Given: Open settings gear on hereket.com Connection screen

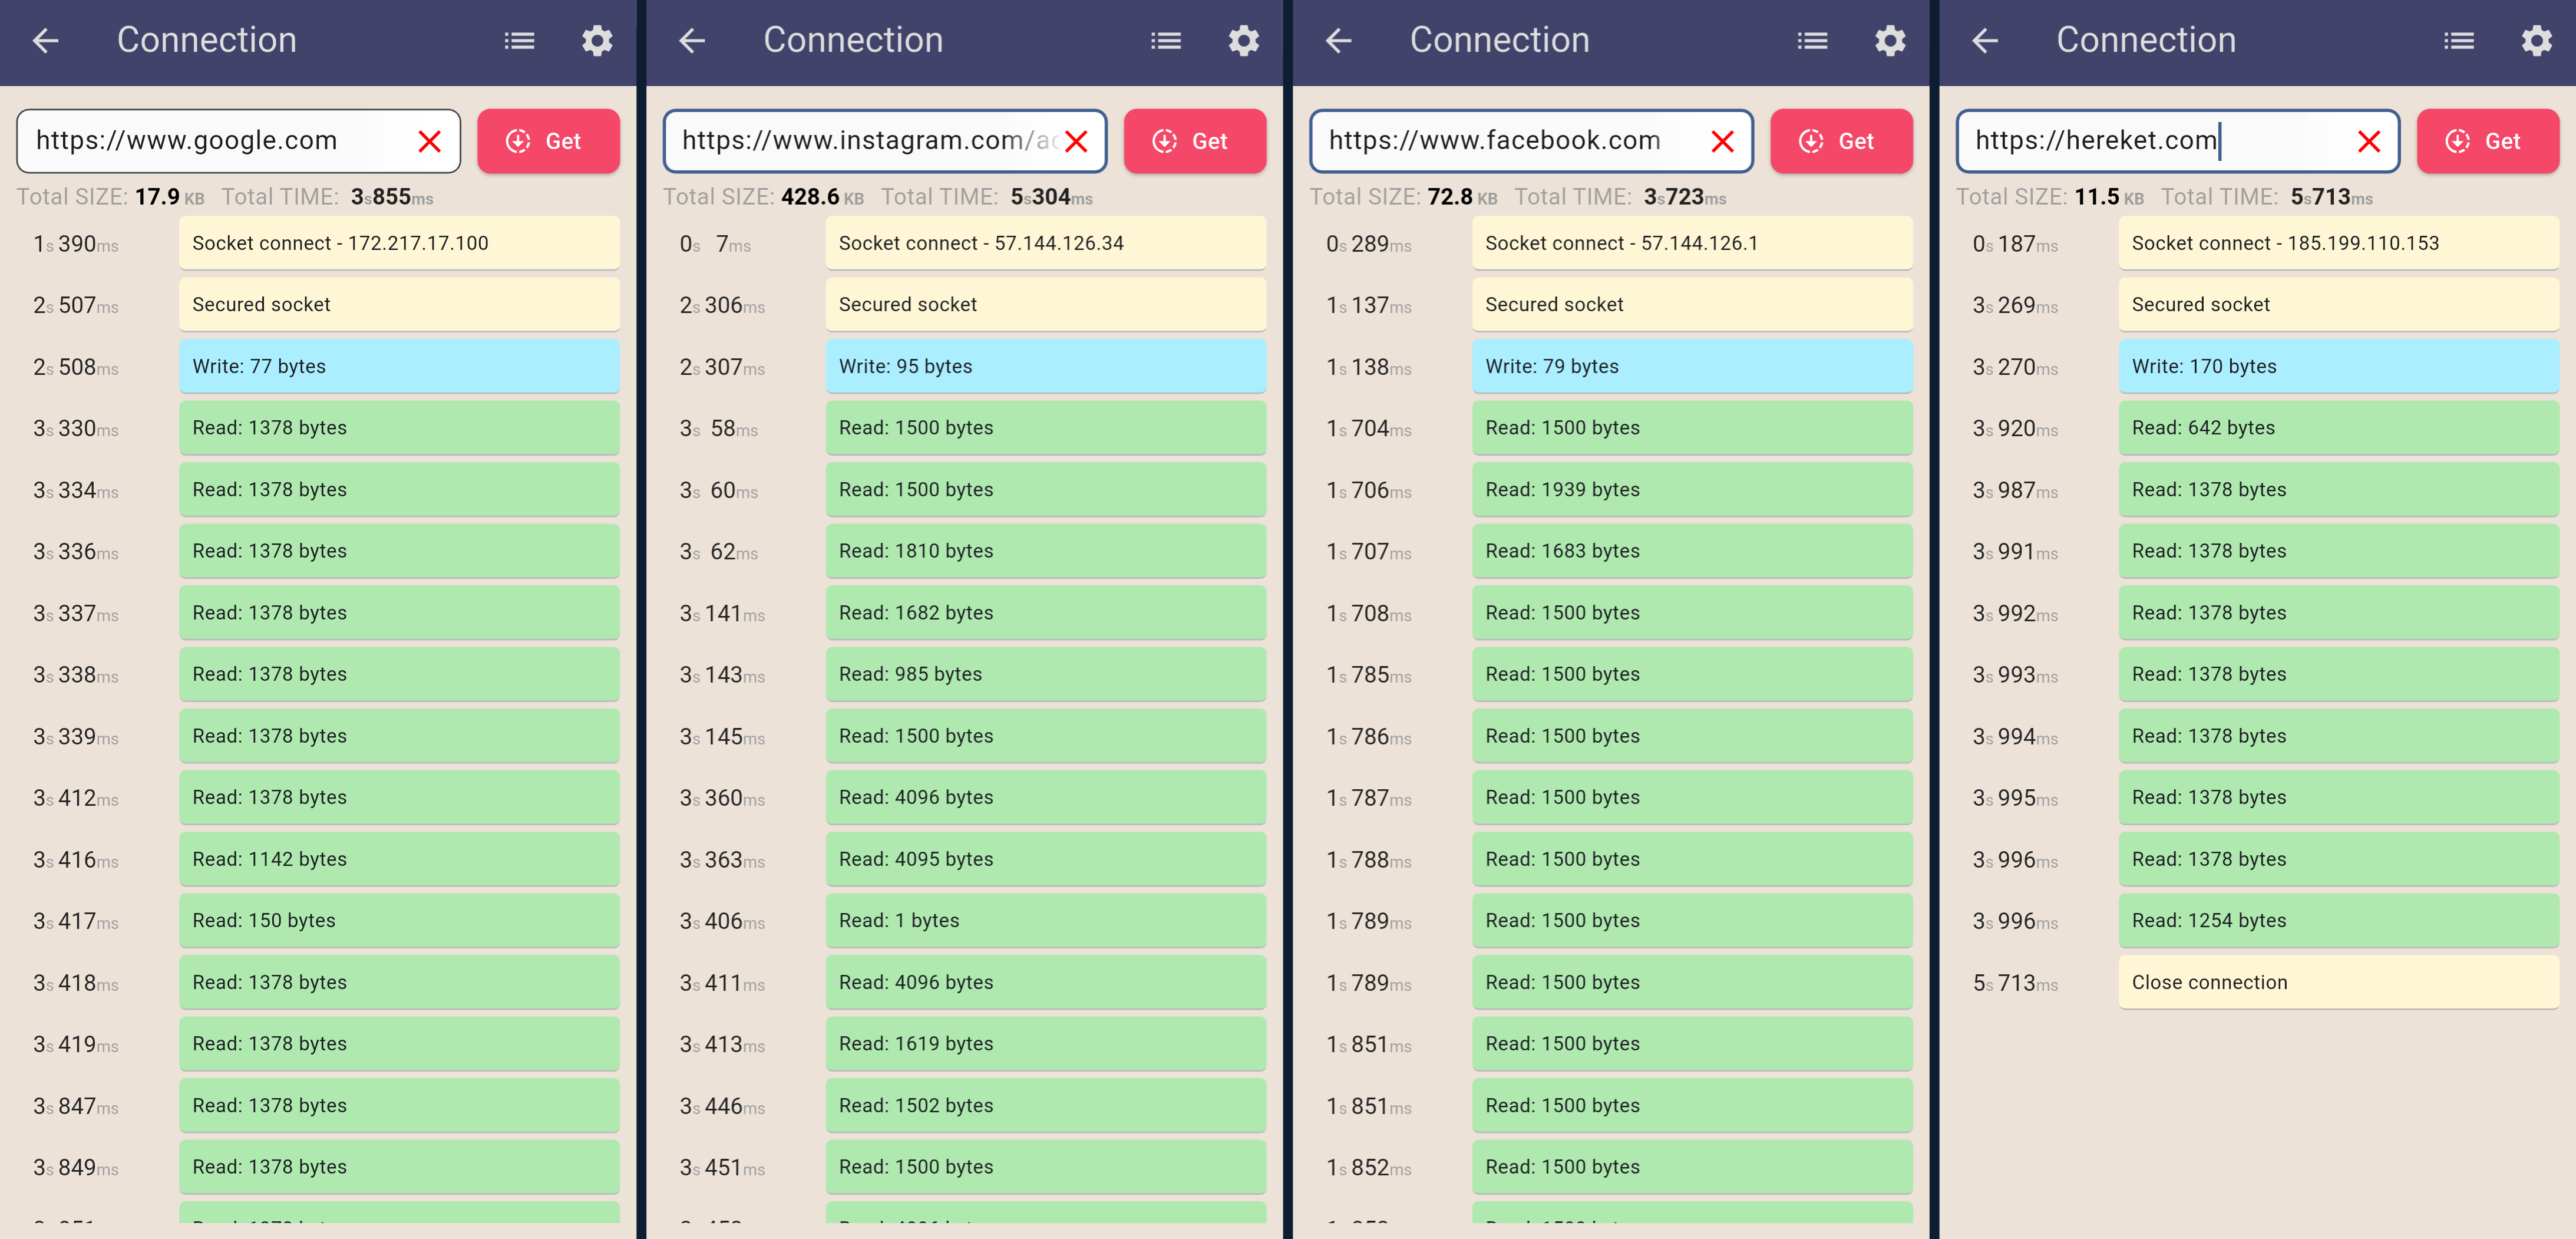Looking at the screenshot, I should click(x=2536, y=41).
